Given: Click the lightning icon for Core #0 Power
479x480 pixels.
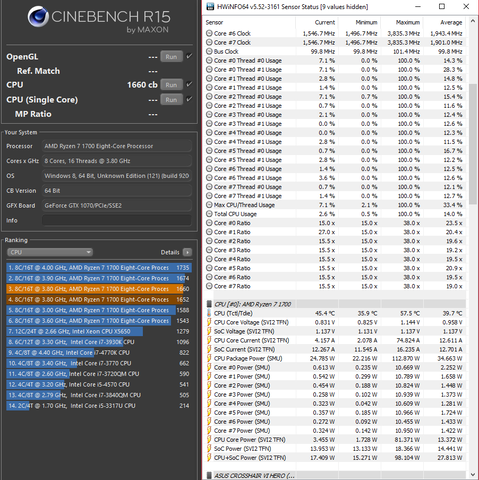Looking at the screenshot, I should pos(209,367).
